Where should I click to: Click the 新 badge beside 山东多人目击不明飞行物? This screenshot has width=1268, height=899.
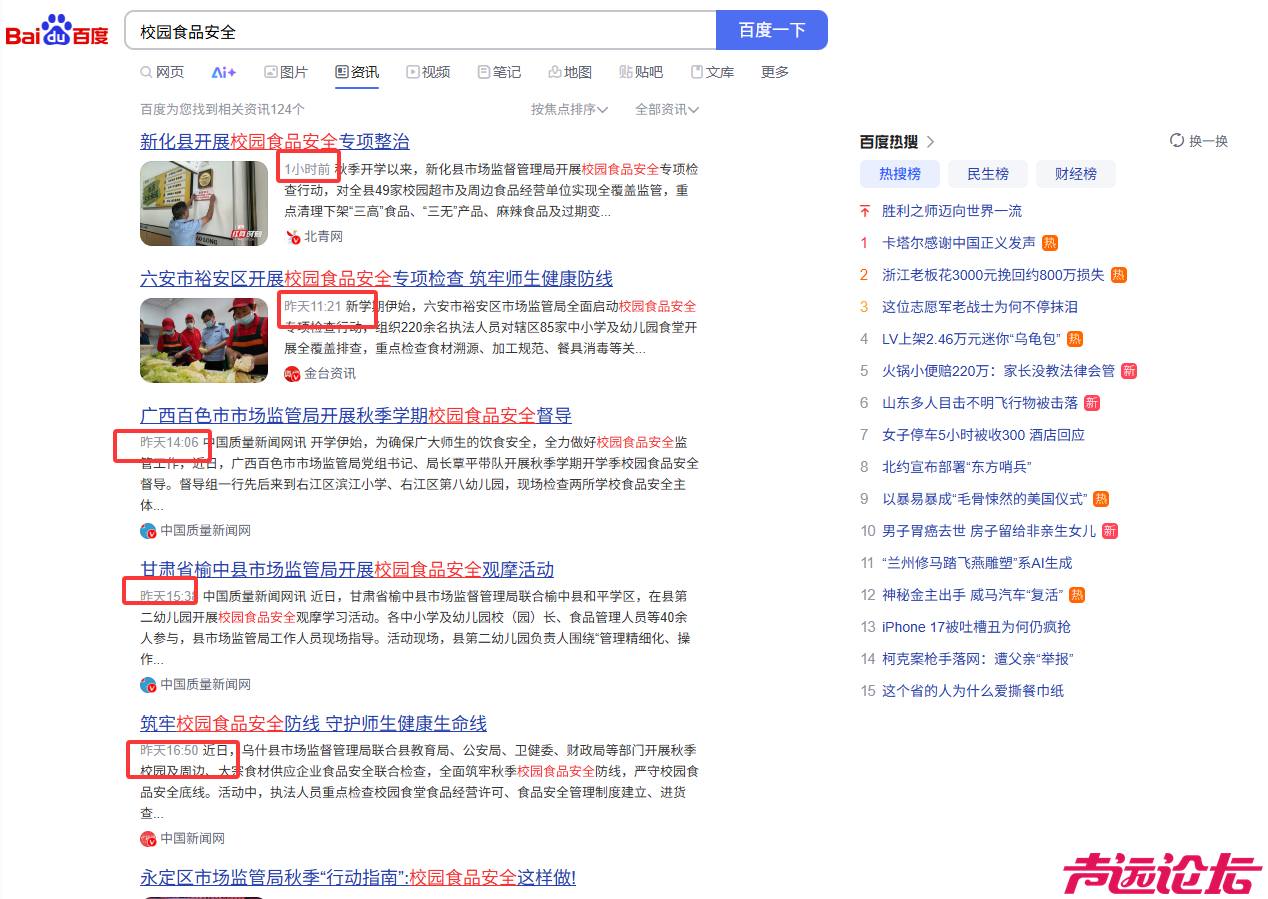pos(1092,403)
